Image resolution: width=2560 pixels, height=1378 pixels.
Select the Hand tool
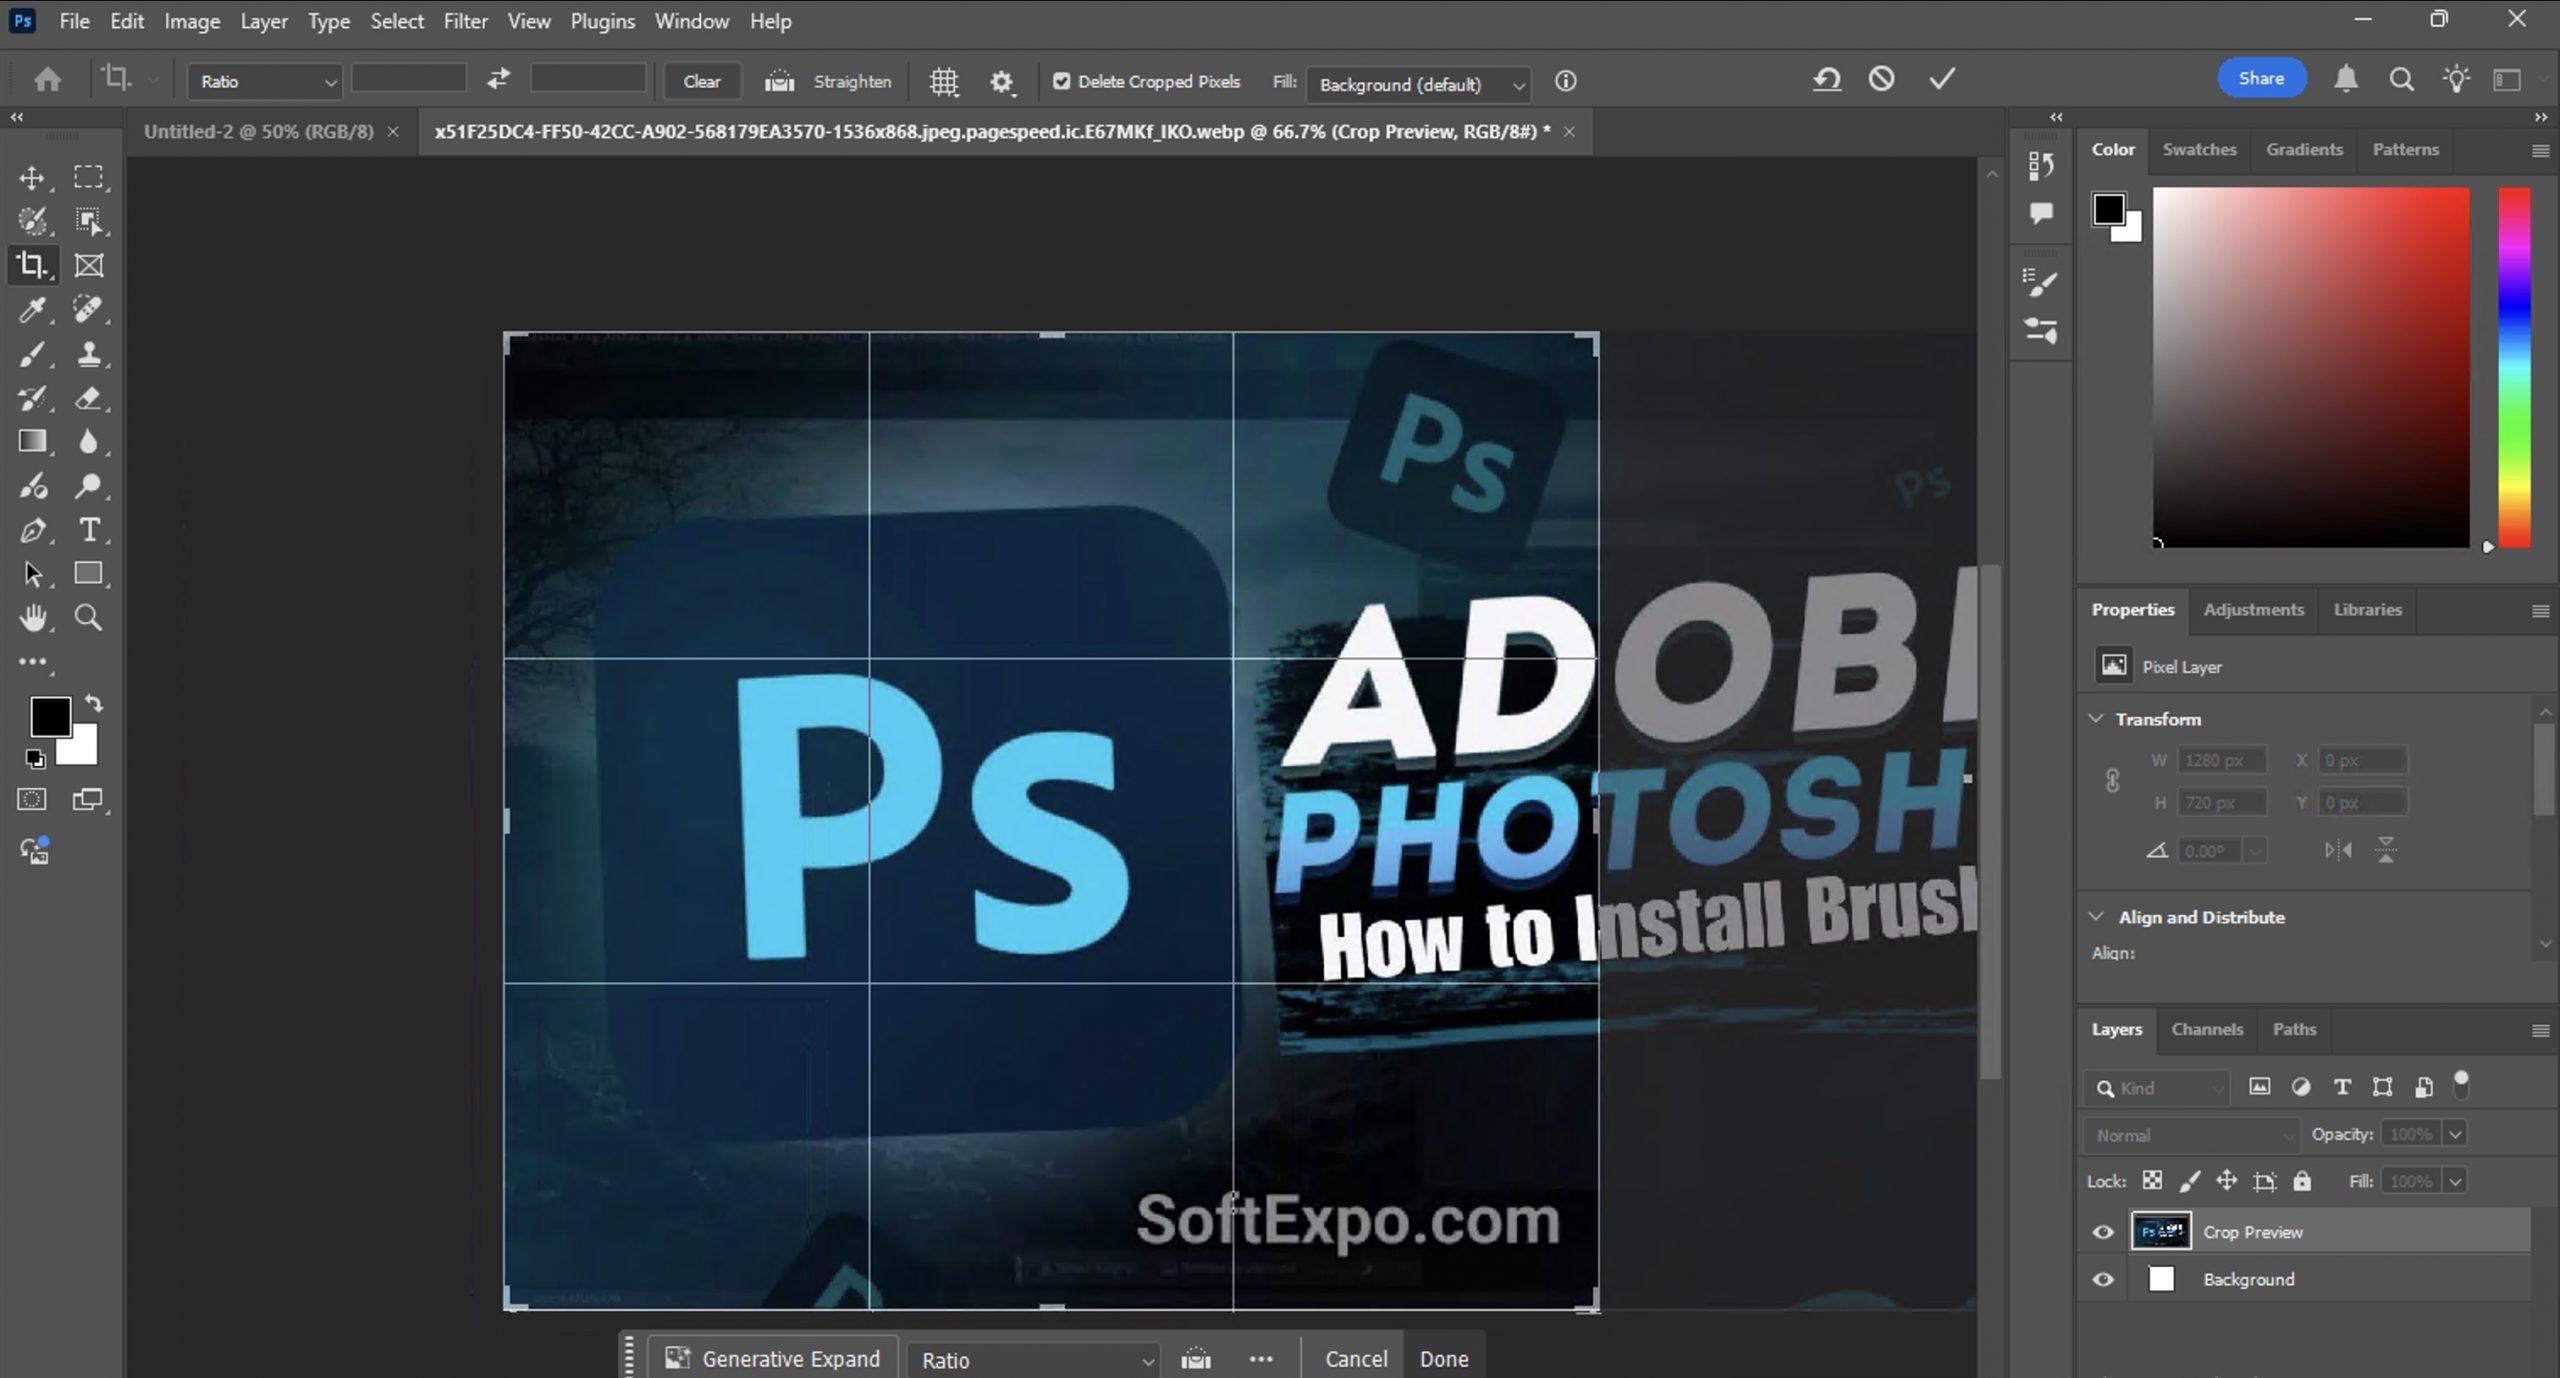click(x=32, y=618)
